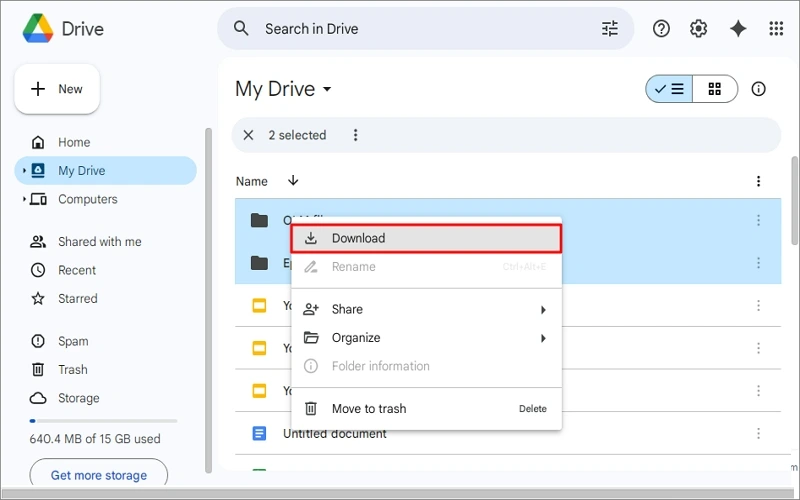Click the first selected folder icon
Image resolution: width=800 pixels, height=500 pixels.
pyautogui.click(x=259, y=220)
